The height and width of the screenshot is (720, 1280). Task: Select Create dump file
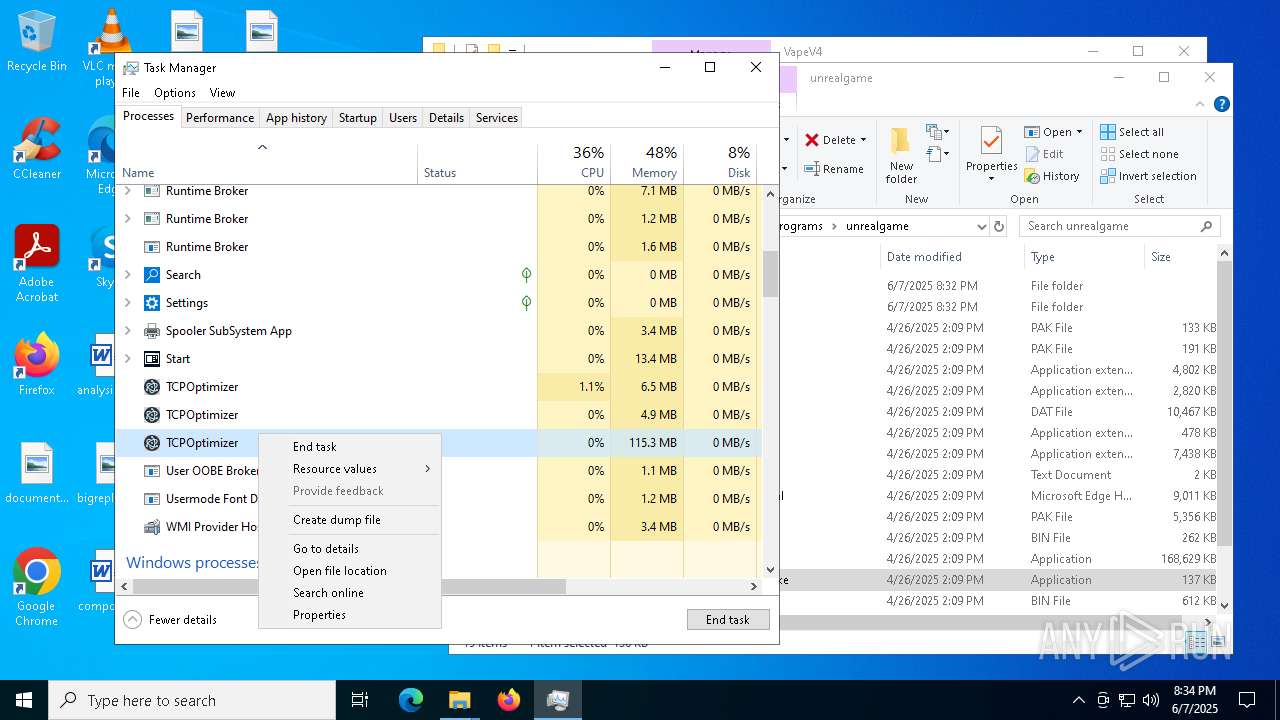click(x=350, y=520)
